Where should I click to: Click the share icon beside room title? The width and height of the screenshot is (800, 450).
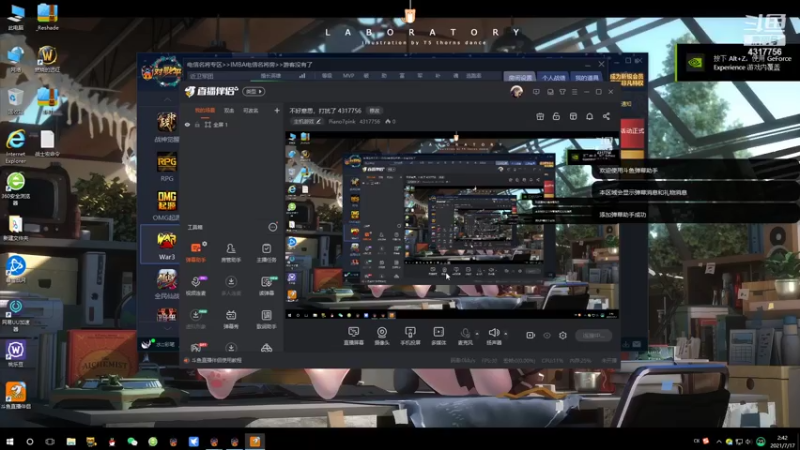coord(606,116)
